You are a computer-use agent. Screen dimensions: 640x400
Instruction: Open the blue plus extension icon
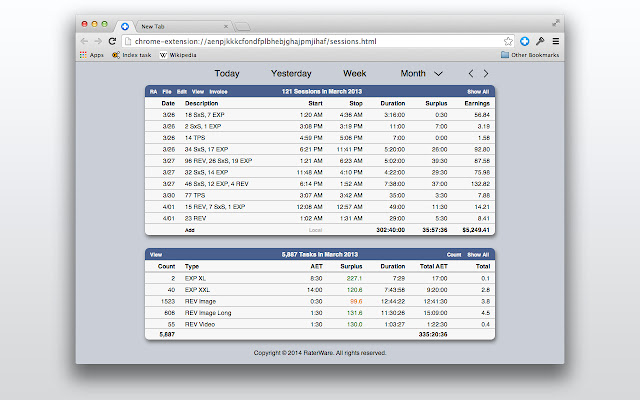click(524, 41)
